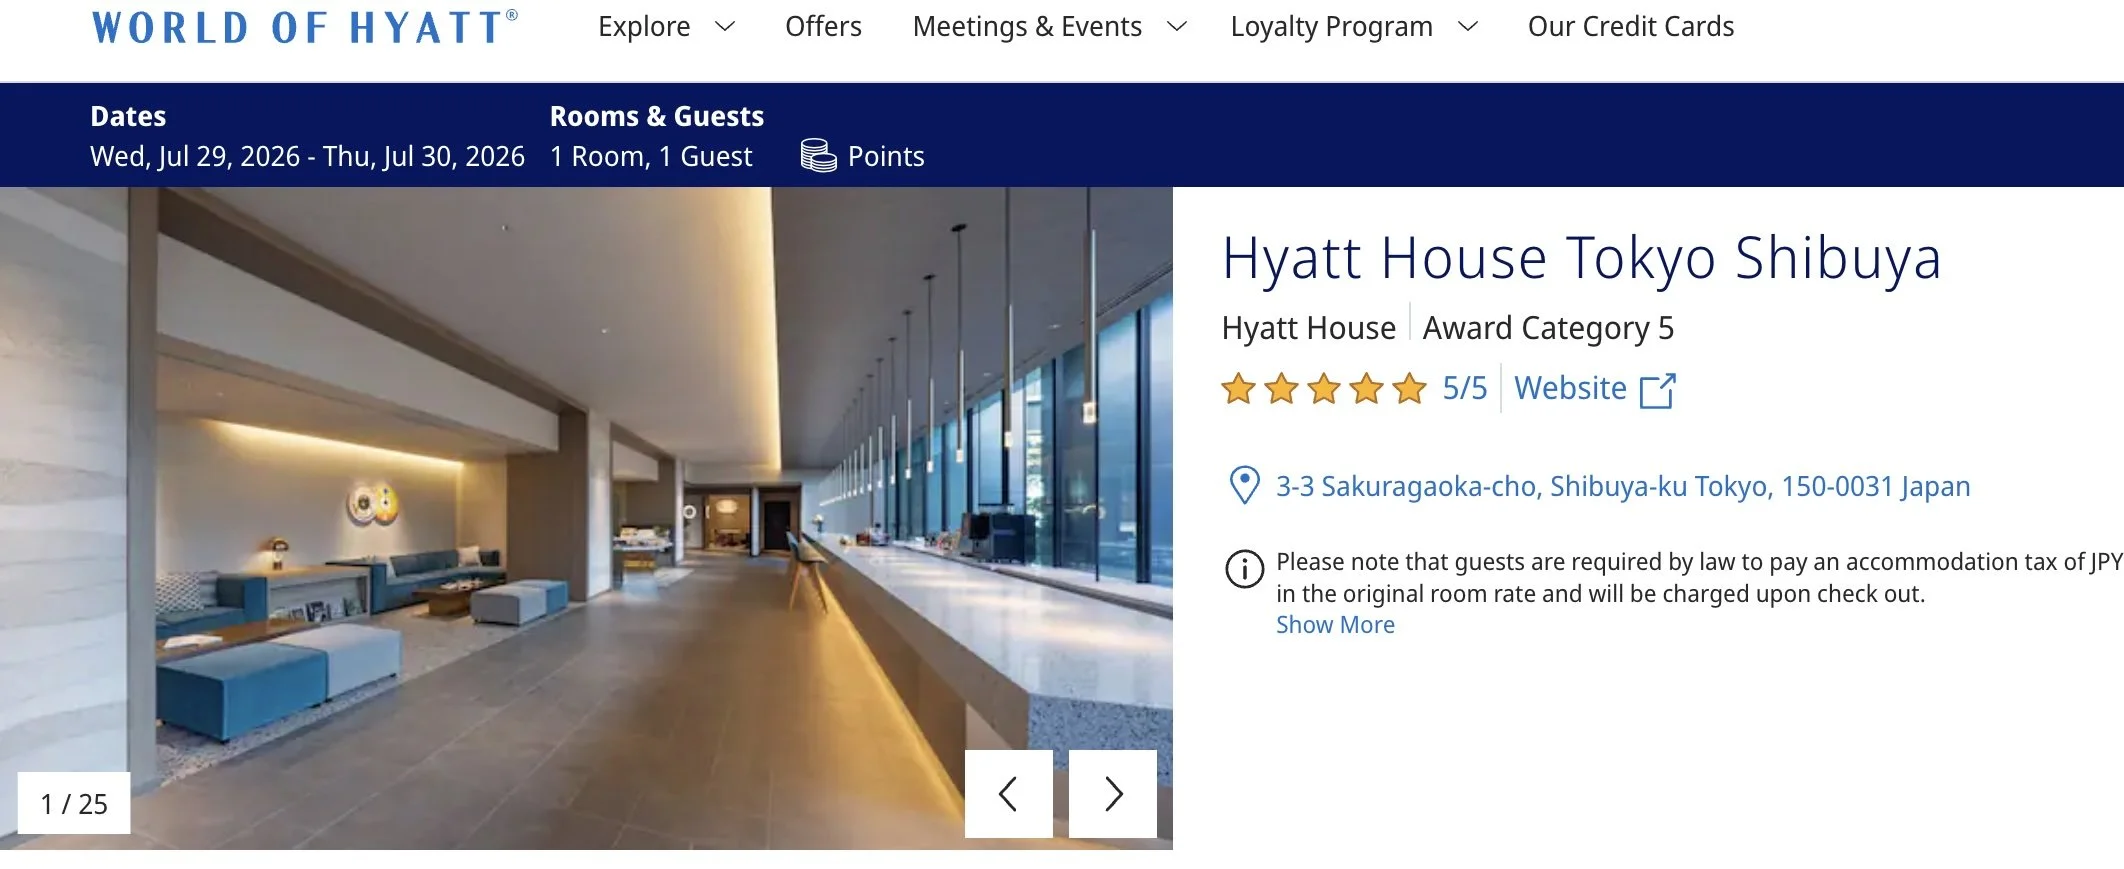
Task: Open the five-star rating reviews
Action: click(1324, 388)
